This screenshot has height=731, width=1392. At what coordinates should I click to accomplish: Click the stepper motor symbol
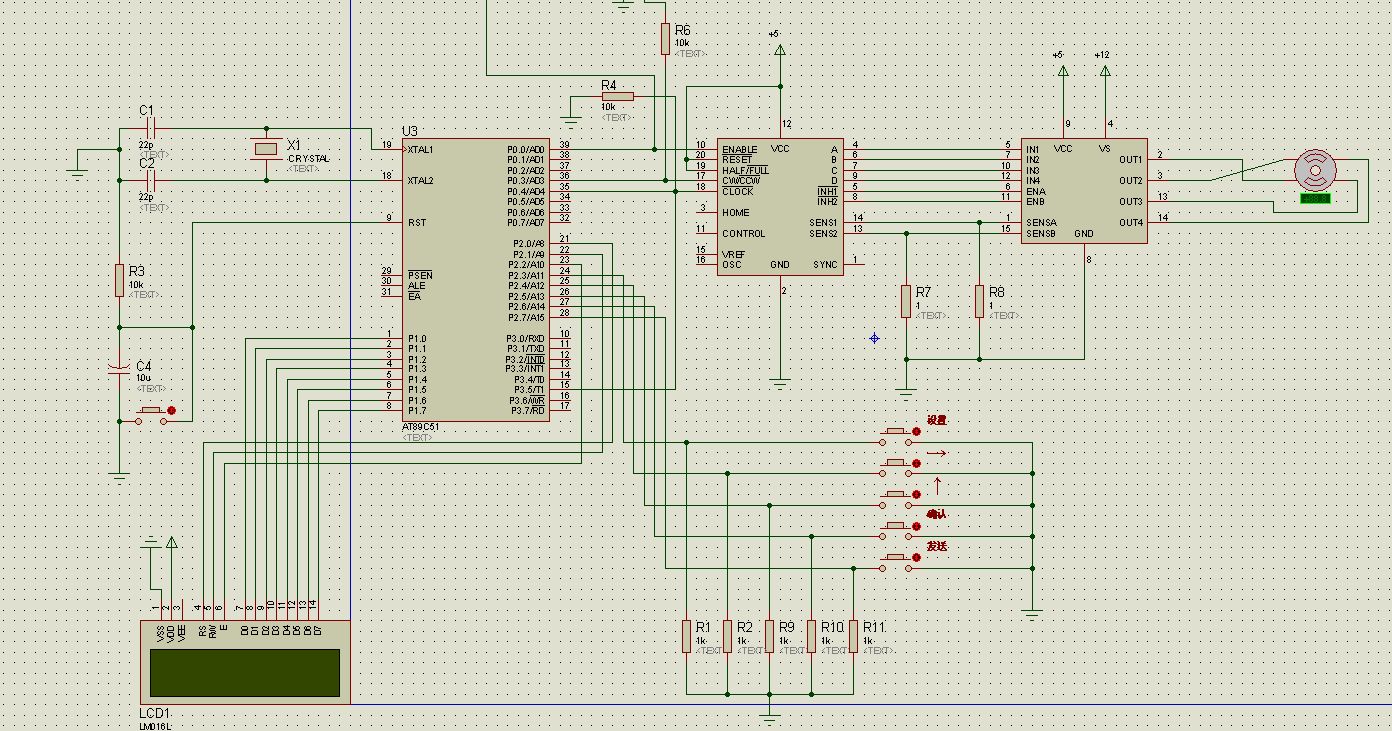[x=1313, y=170]
